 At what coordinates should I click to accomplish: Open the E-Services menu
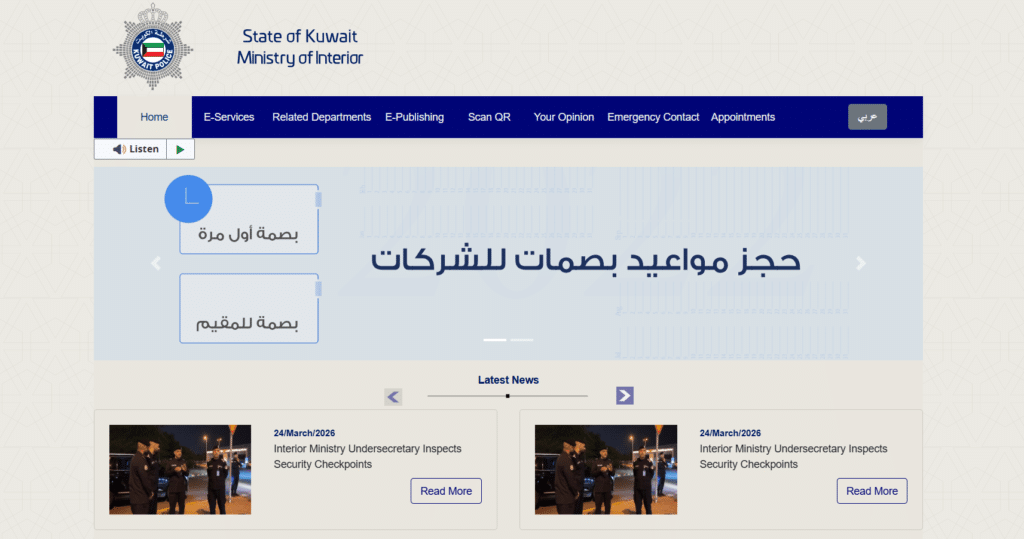coord(229,117)
